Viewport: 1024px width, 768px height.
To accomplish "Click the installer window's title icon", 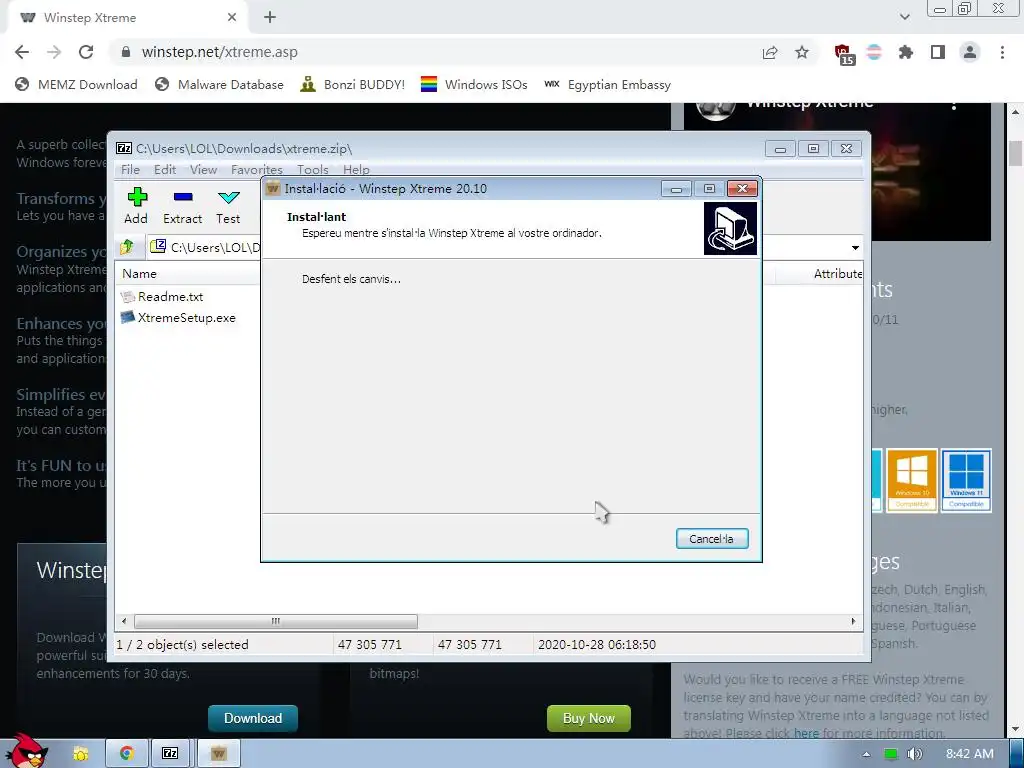I will [x=274, y=189].
